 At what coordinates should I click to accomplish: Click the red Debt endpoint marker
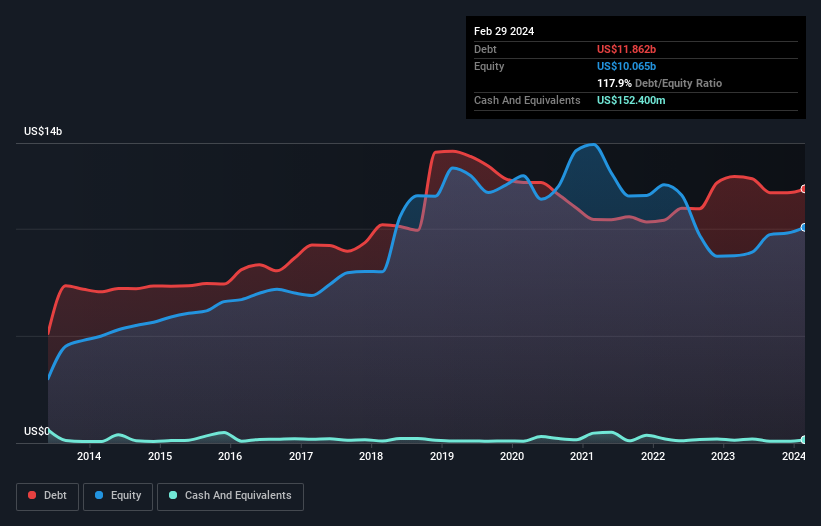tap(804, 189)
